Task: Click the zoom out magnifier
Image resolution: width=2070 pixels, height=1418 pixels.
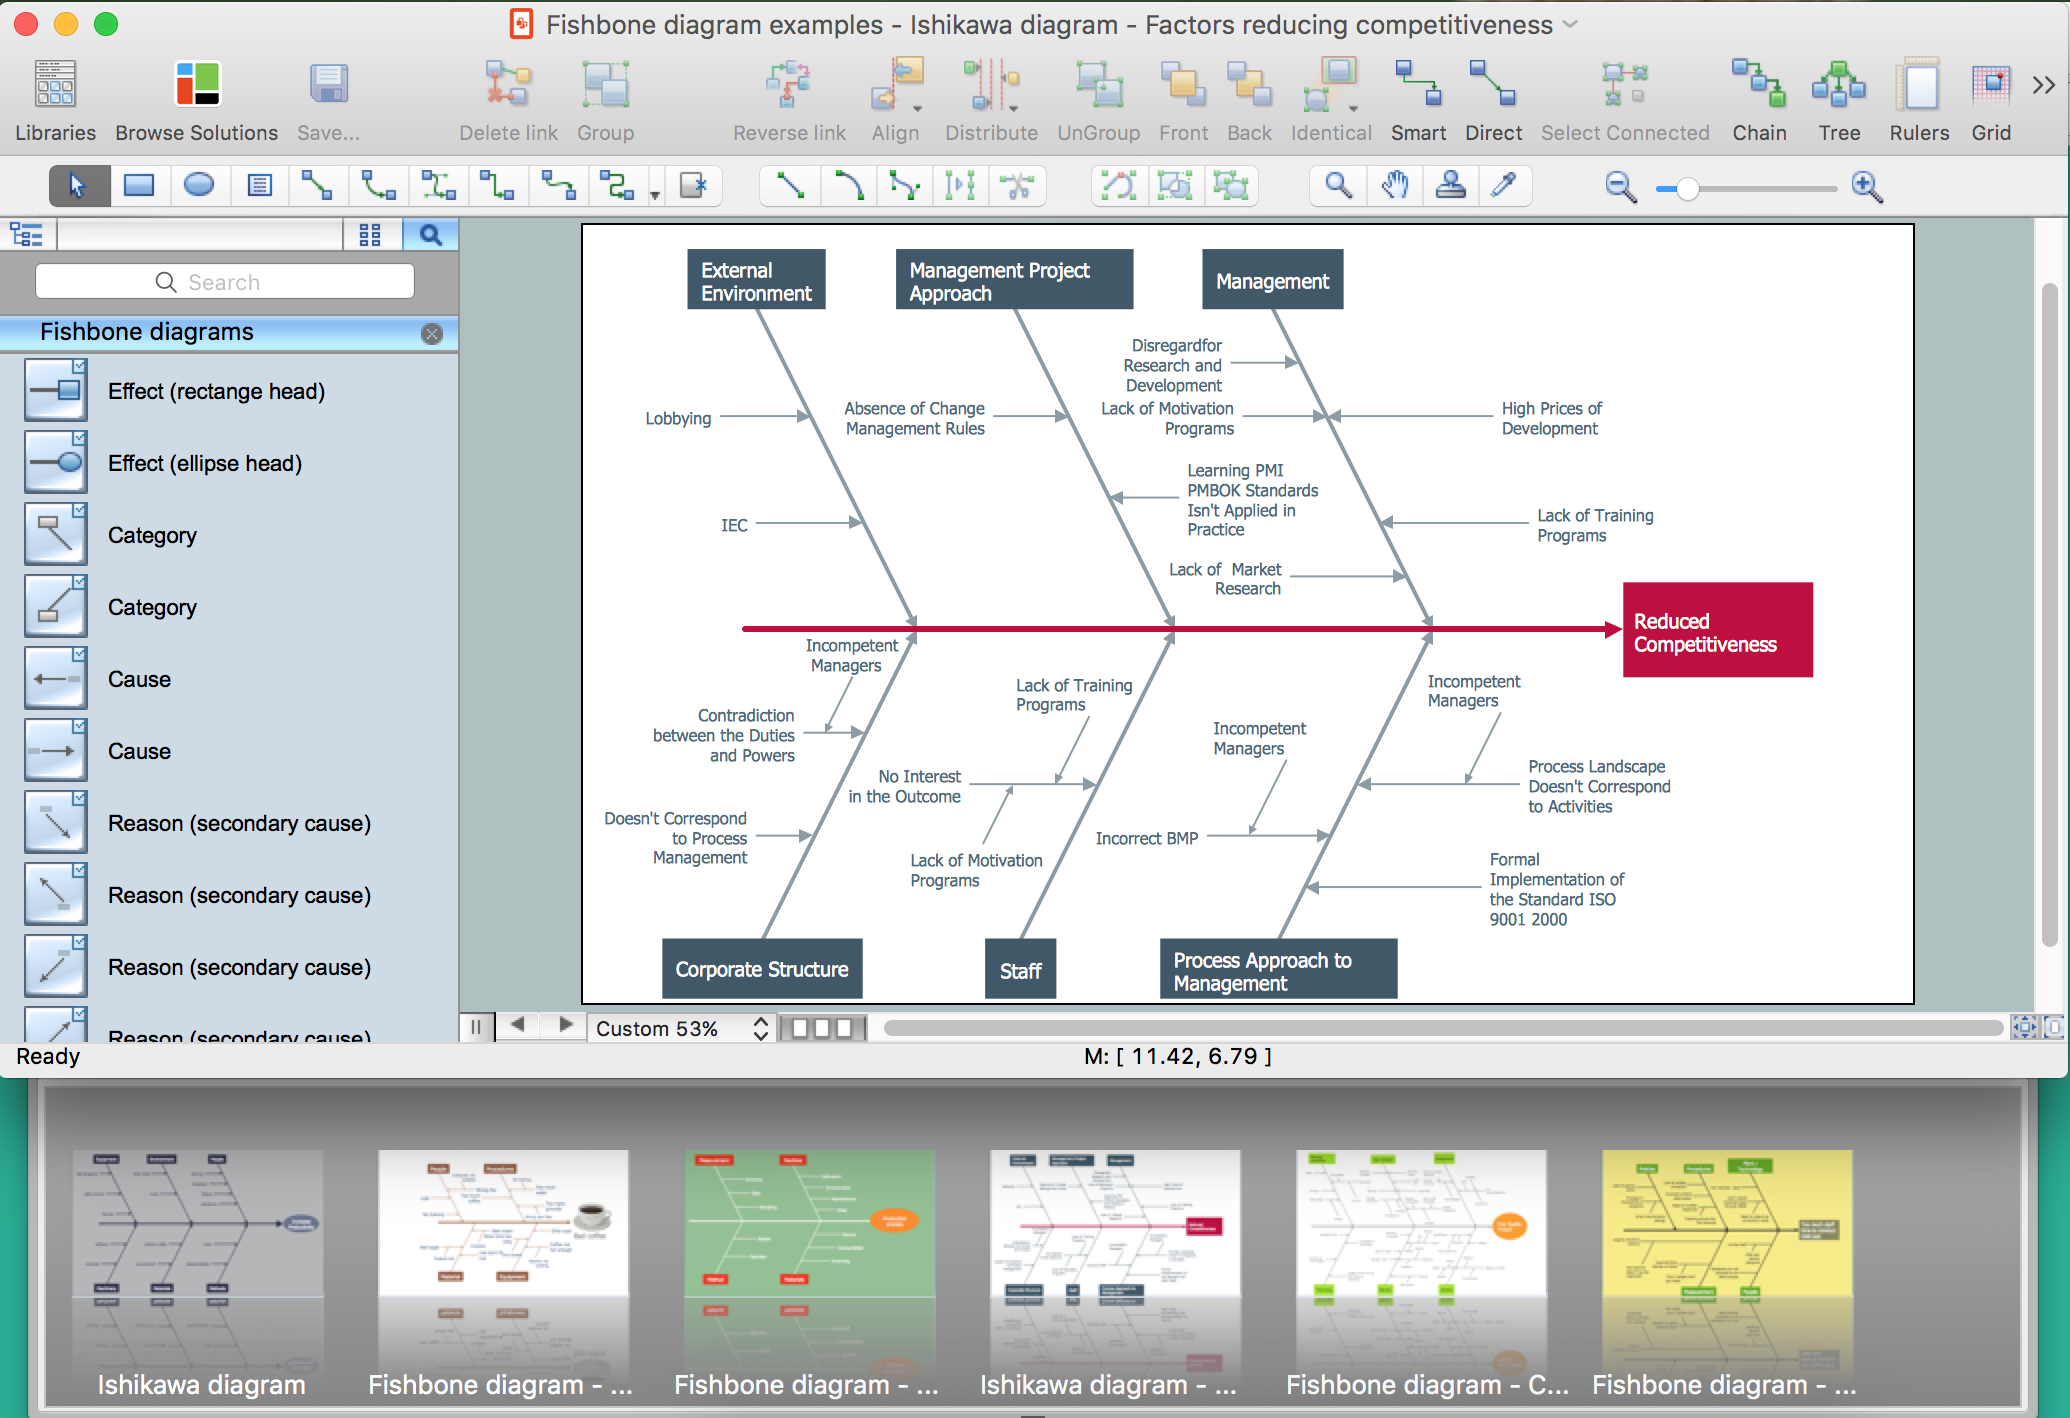Action: (x=1620, y=188)
